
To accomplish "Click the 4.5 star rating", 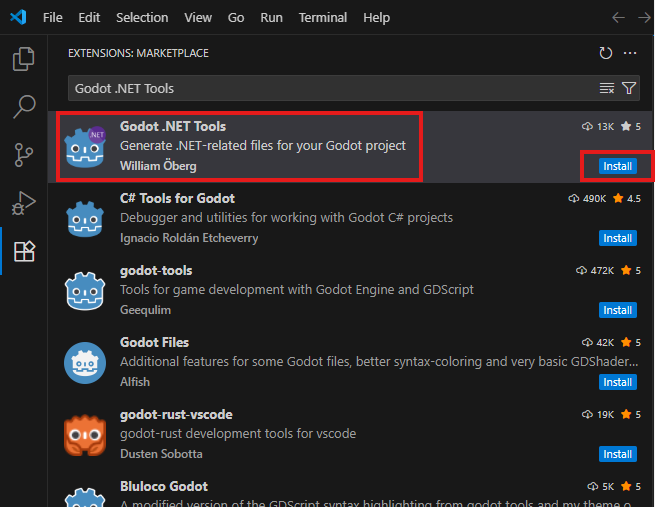I will pos(627,198).
